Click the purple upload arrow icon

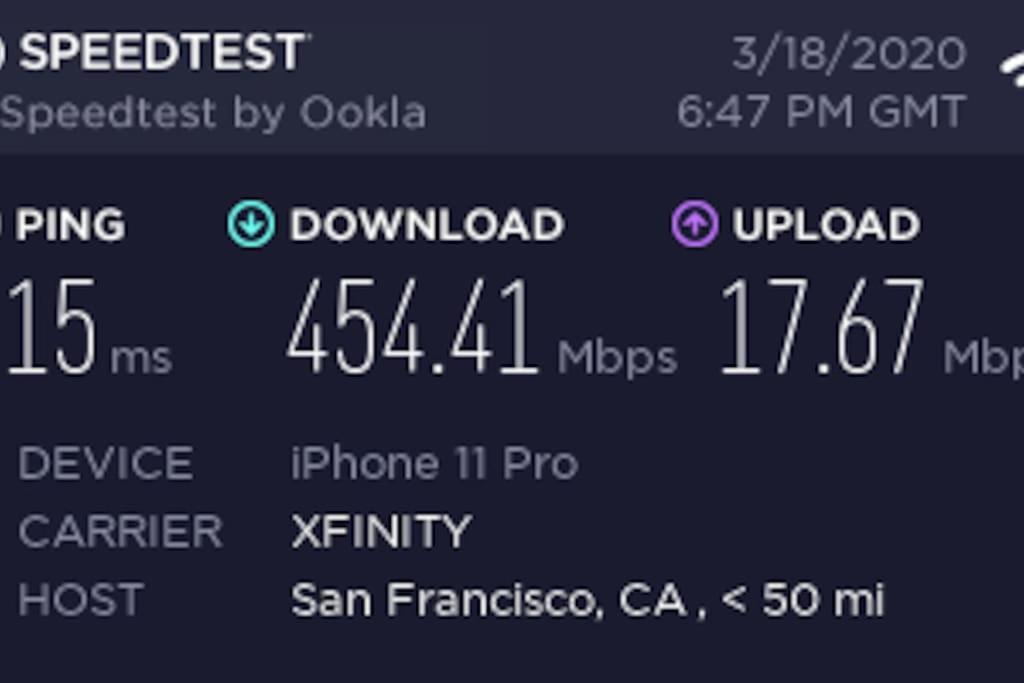695,224
